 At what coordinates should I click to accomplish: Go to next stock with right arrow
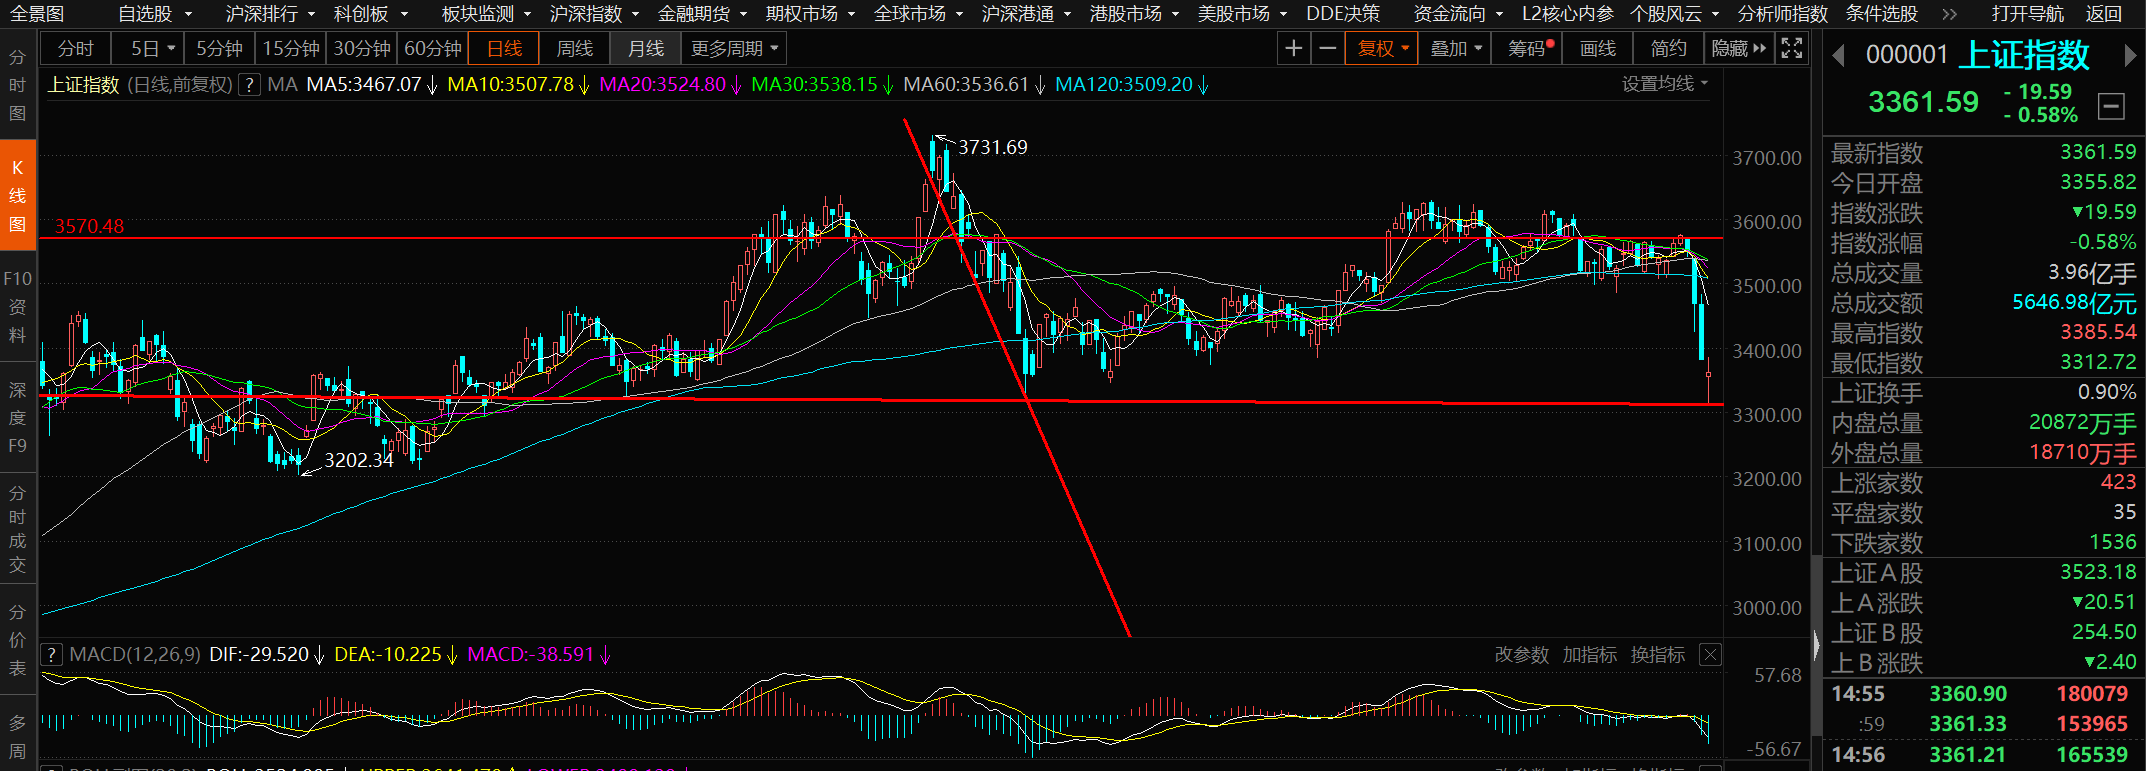tap(2130, 56)
